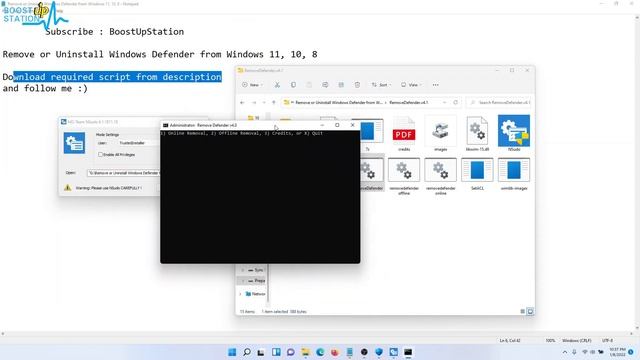Open the View dropdown in File Explorer

(x=411, y=85)
